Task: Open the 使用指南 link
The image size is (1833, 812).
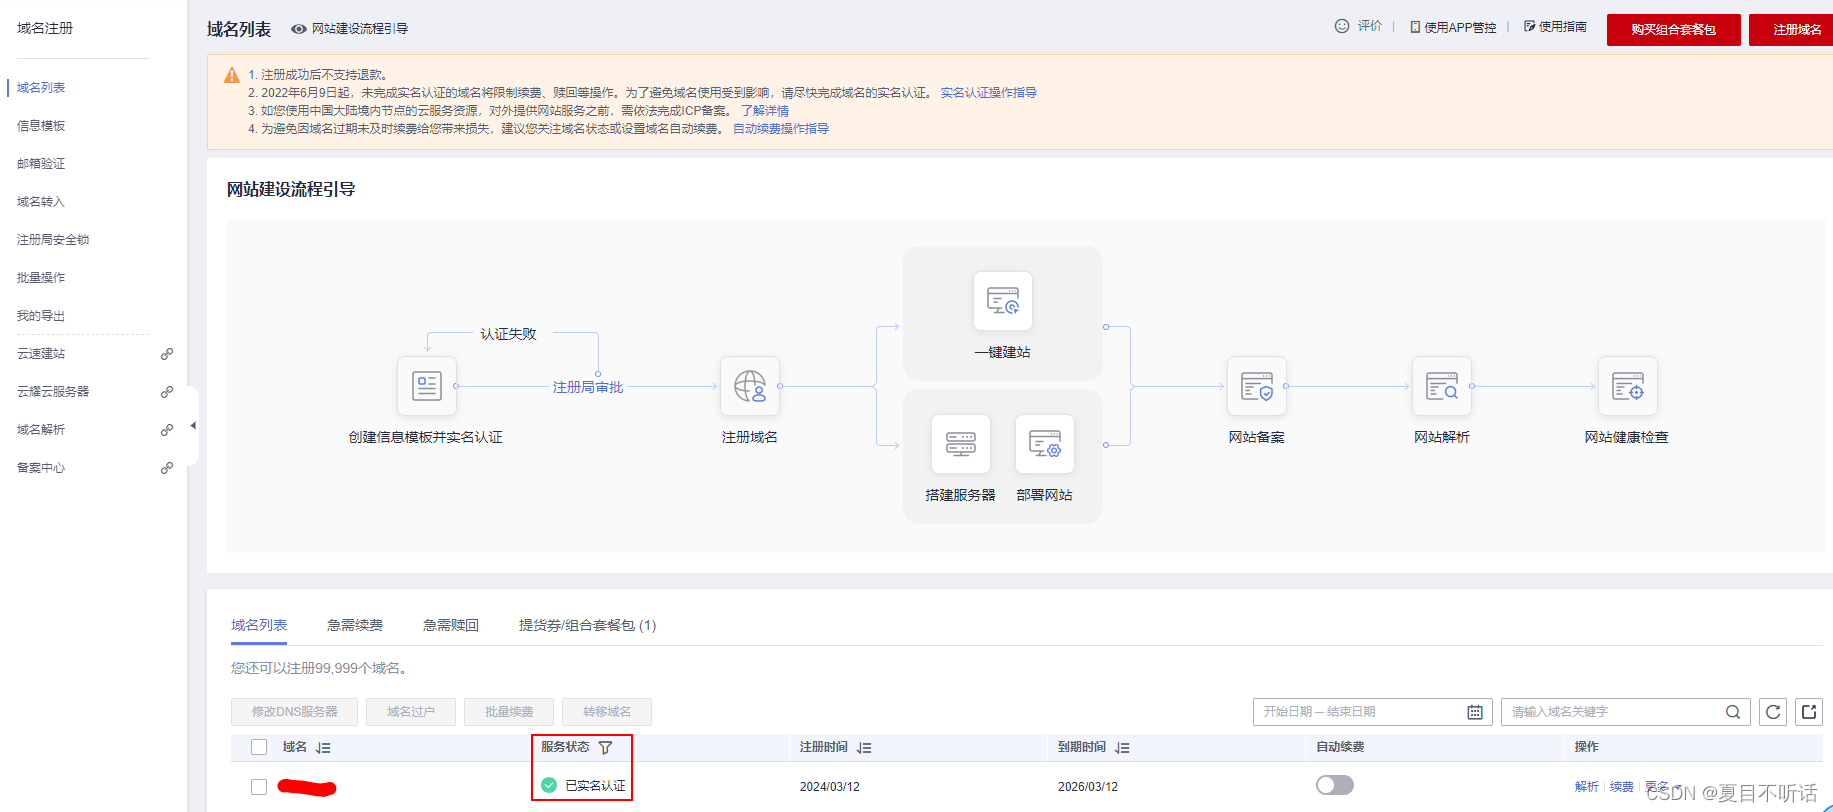Action: (1555, 27)
